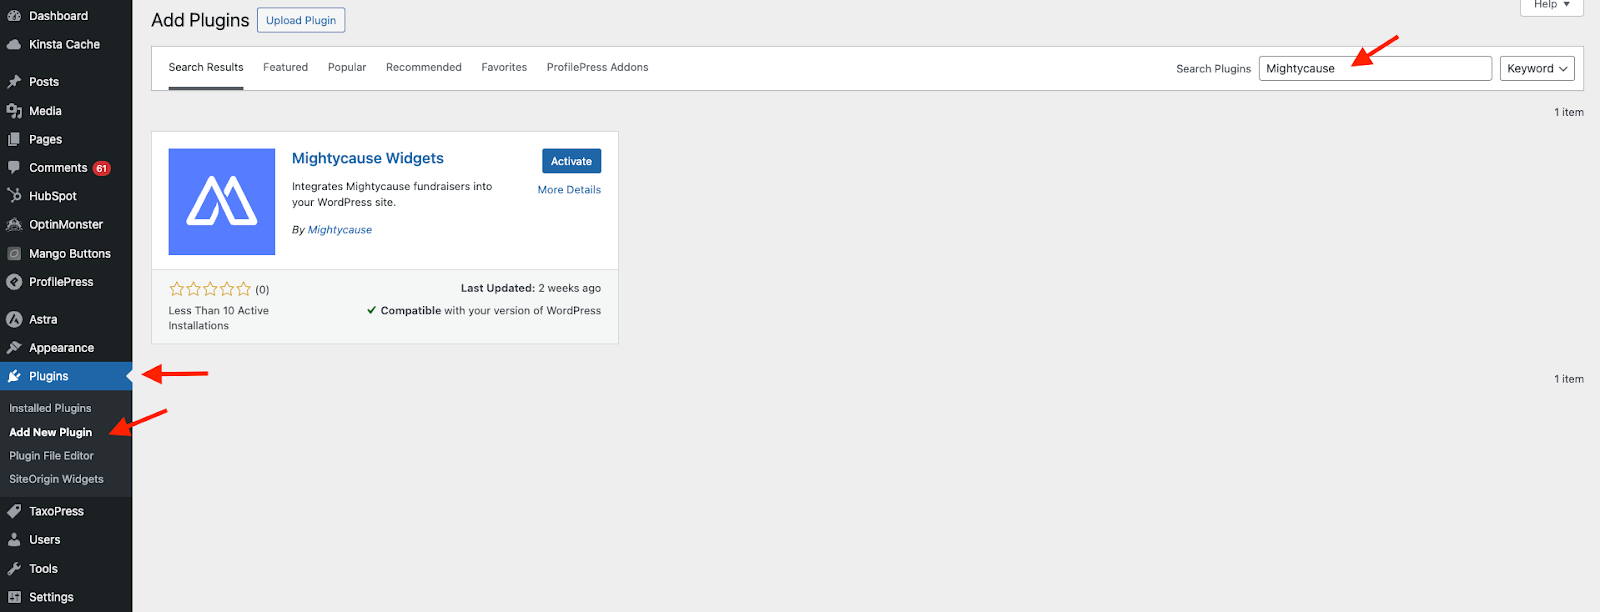Click the plugin description 'Integrates Mightycause fundraisers' text
This screenshot has height=612, width=1600.
(392, 194)
